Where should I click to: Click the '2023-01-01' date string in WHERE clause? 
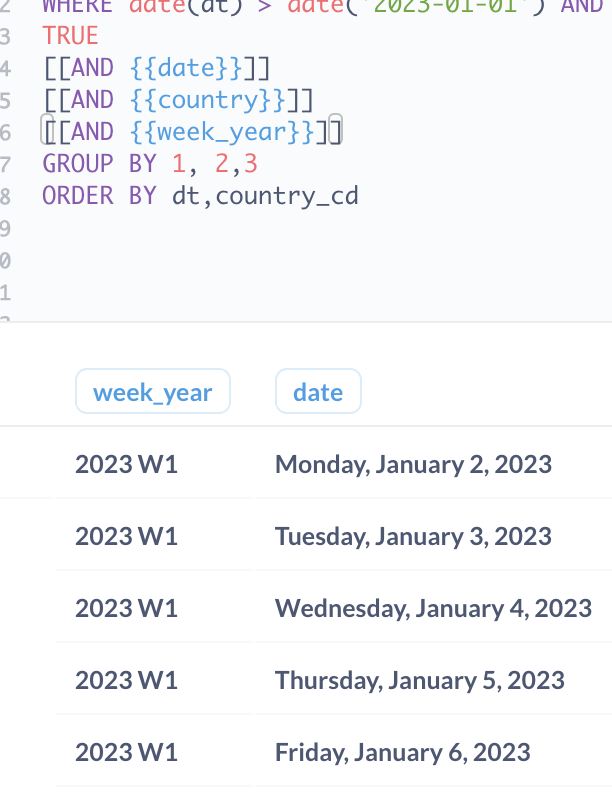(x=445, y=7)
